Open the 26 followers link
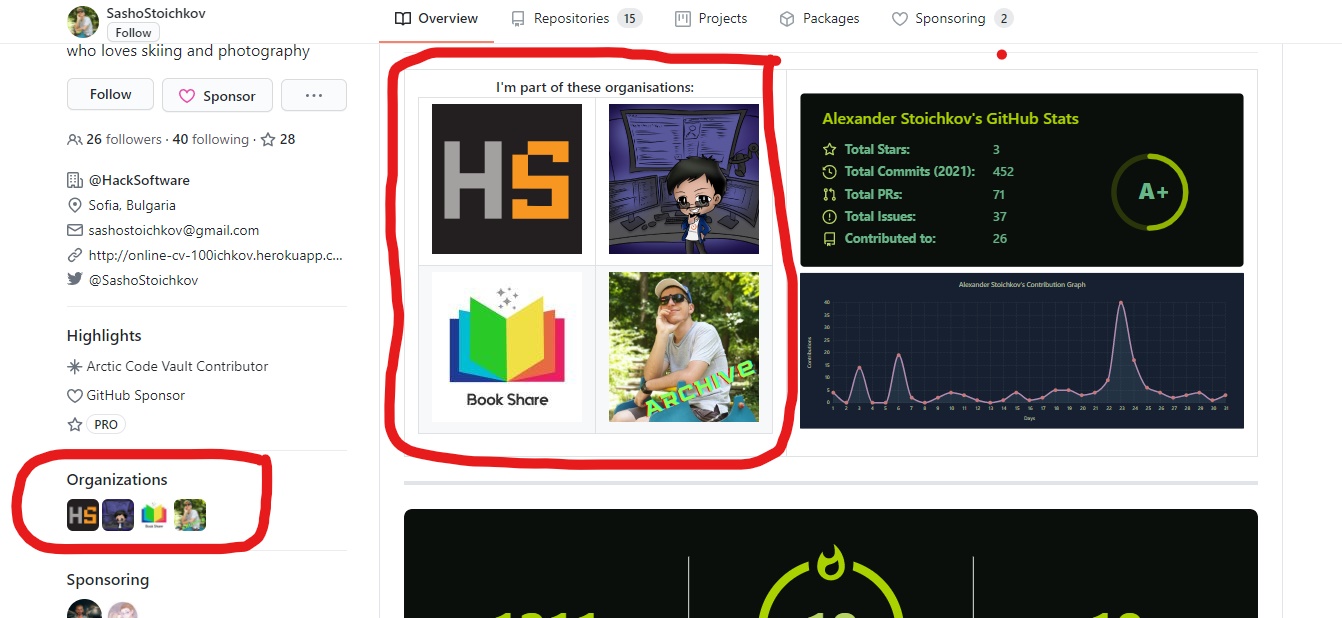The image size is (1342, 618). (114, 140)
